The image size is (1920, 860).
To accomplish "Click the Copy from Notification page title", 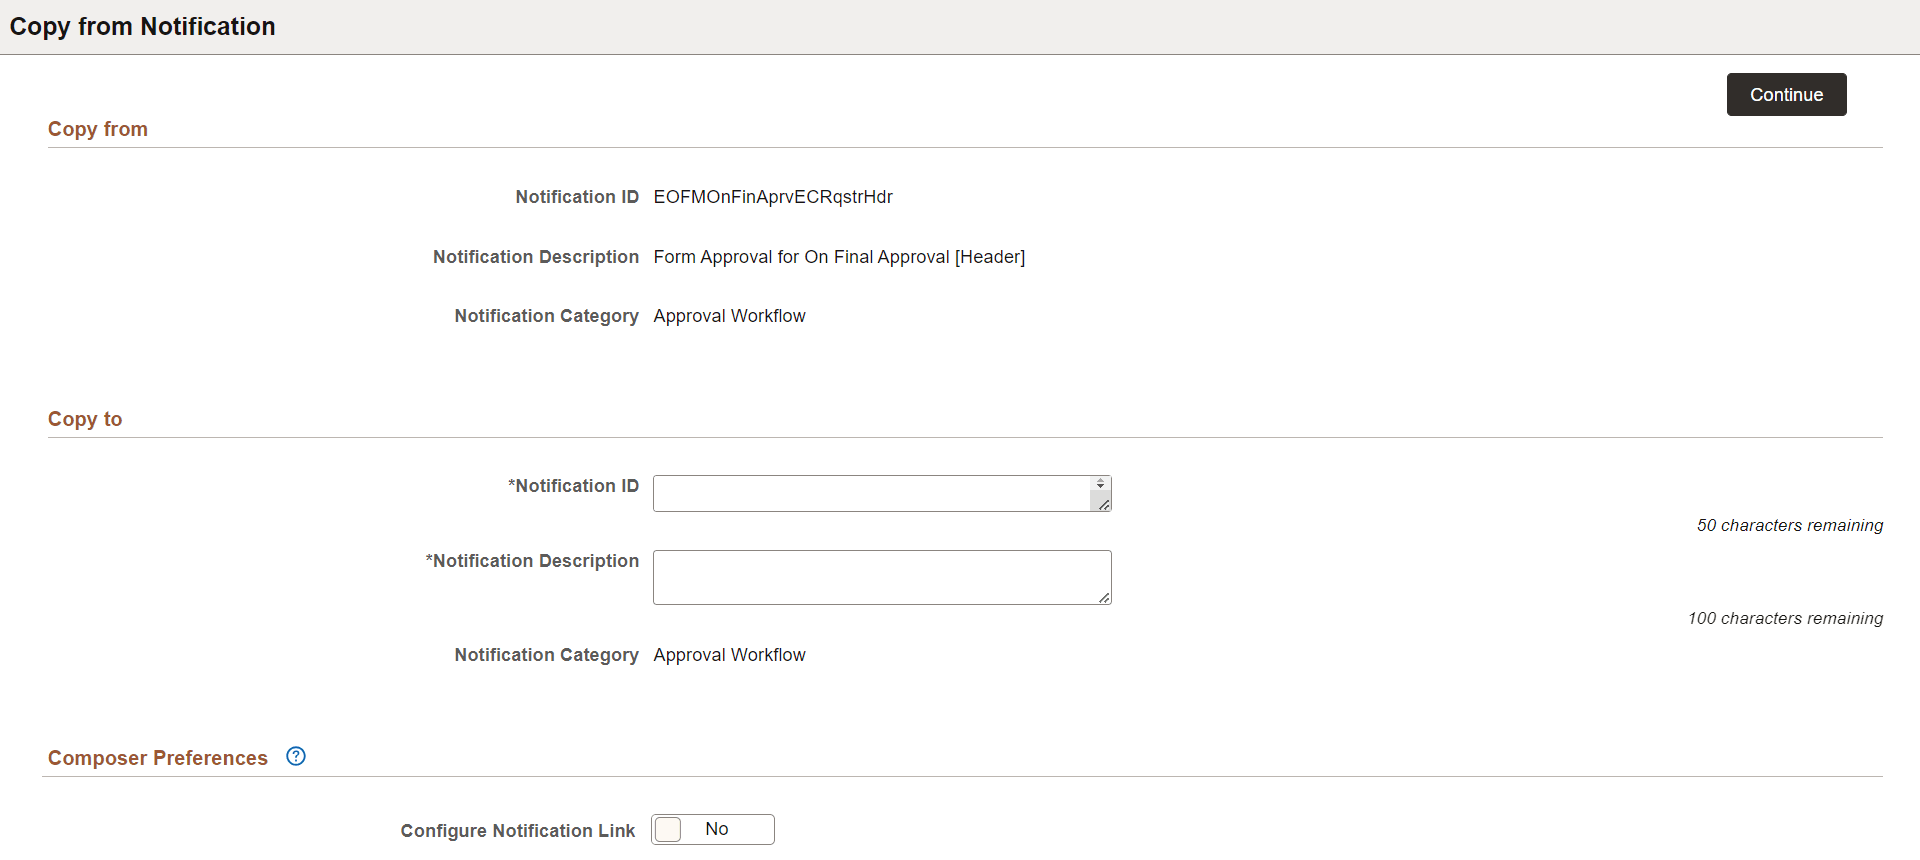I will tap(142, 26).
